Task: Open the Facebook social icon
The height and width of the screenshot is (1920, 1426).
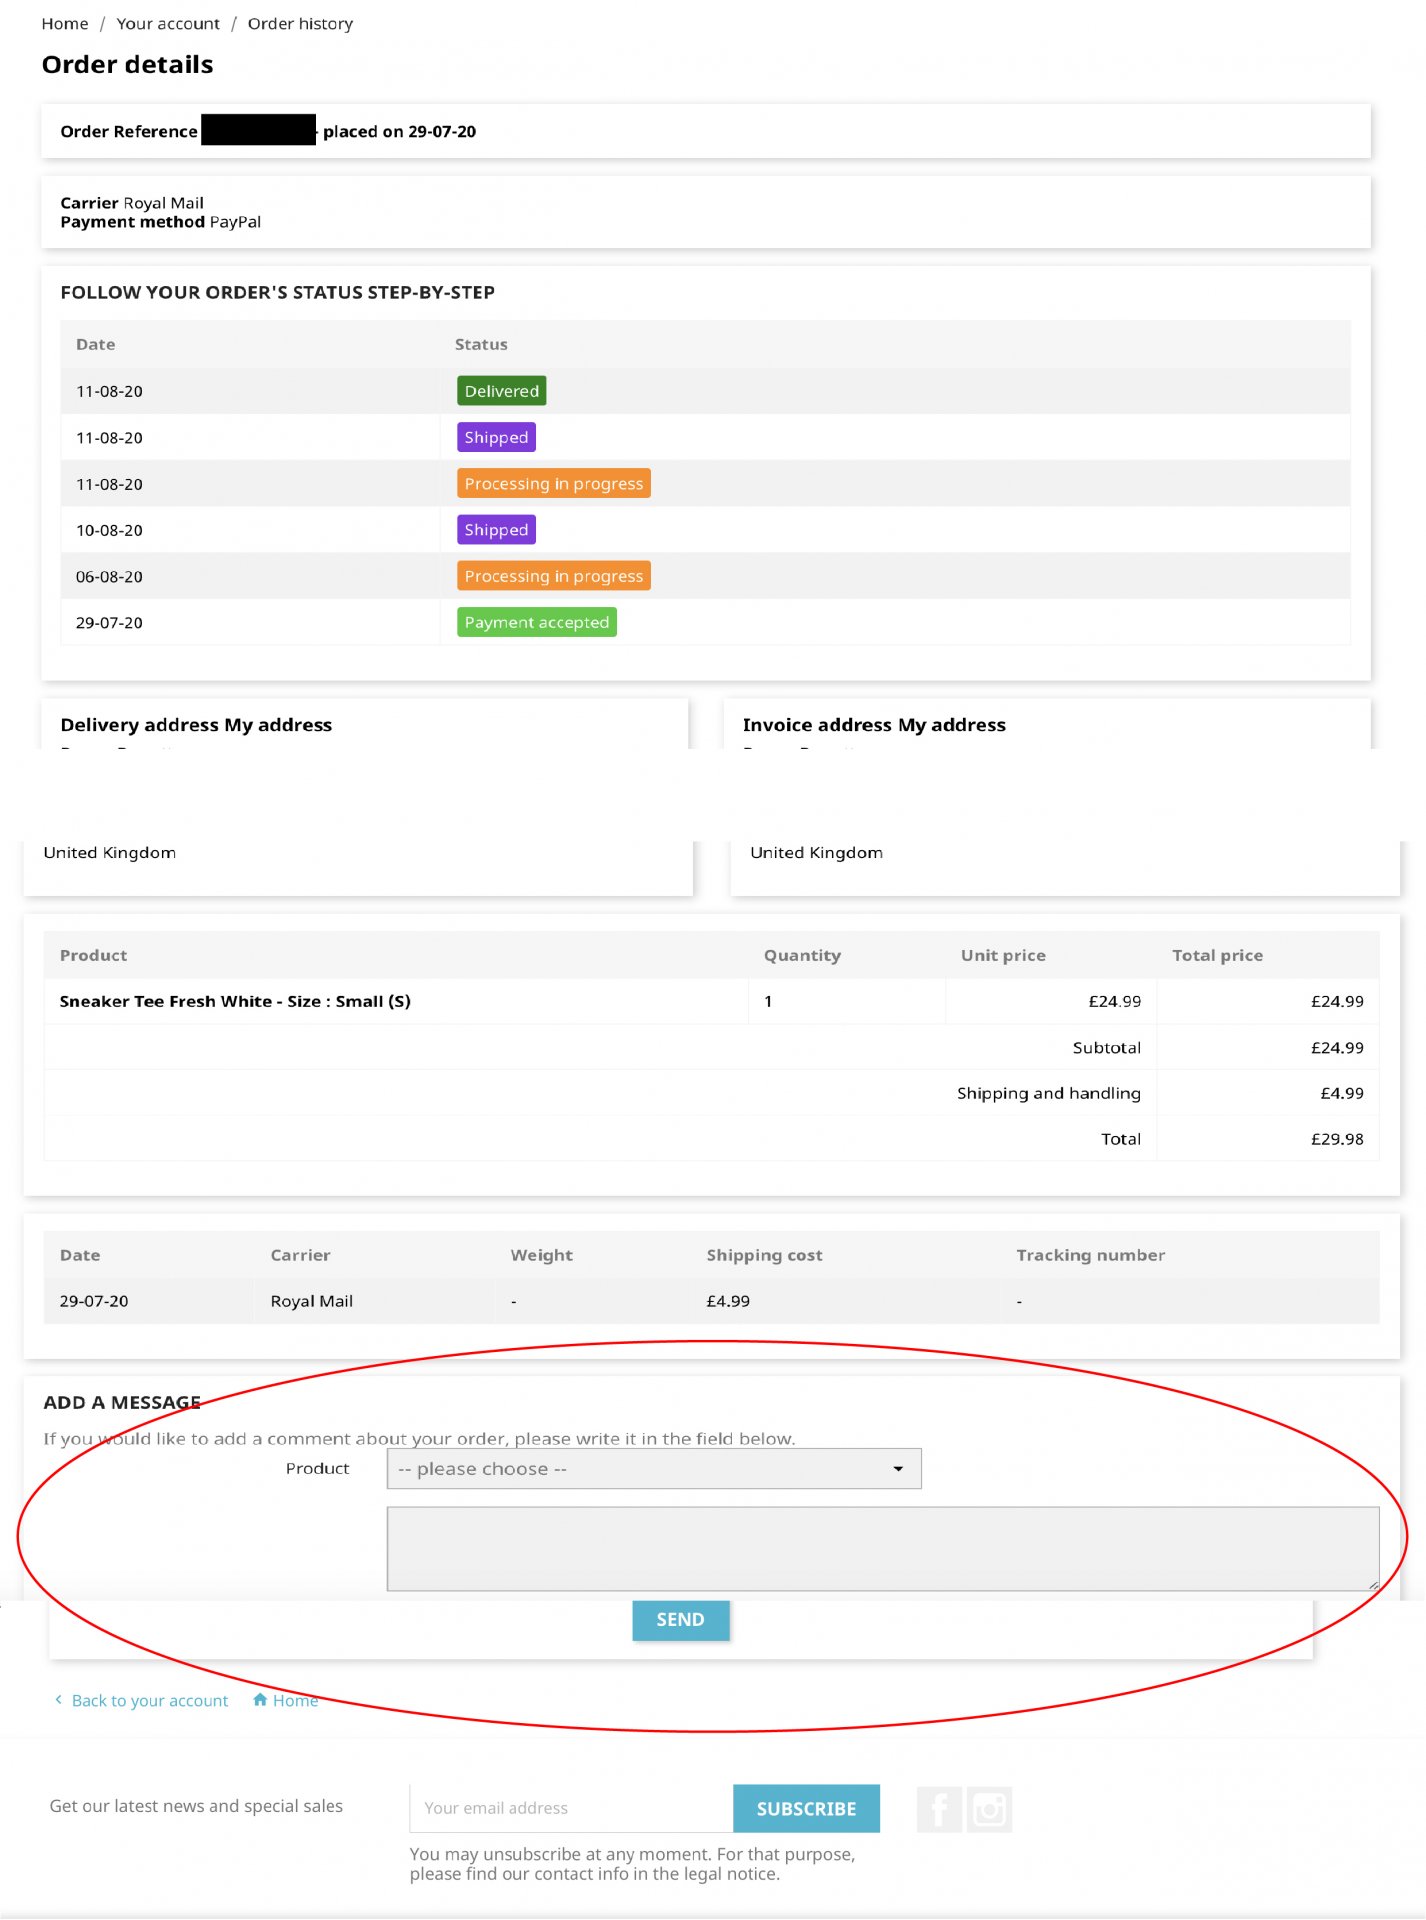Action: (939, 1809)
